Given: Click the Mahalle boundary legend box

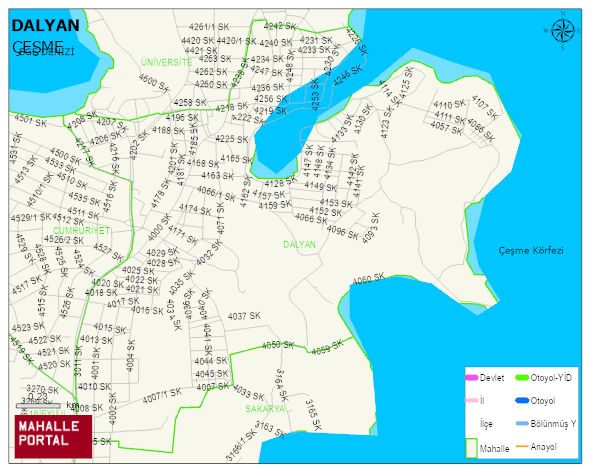Looking at the screenshot, I should 472,448.
